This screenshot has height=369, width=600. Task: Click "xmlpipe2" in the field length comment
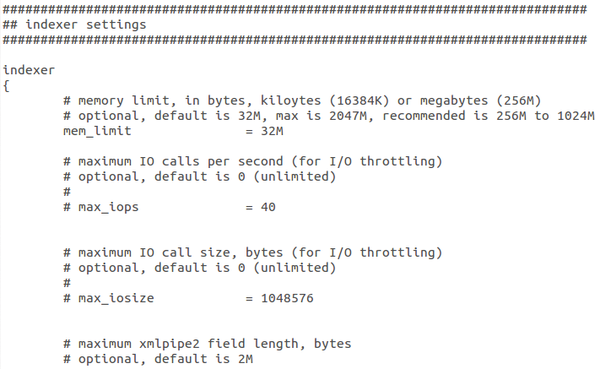pyautogui.click(x=169, y=344)
